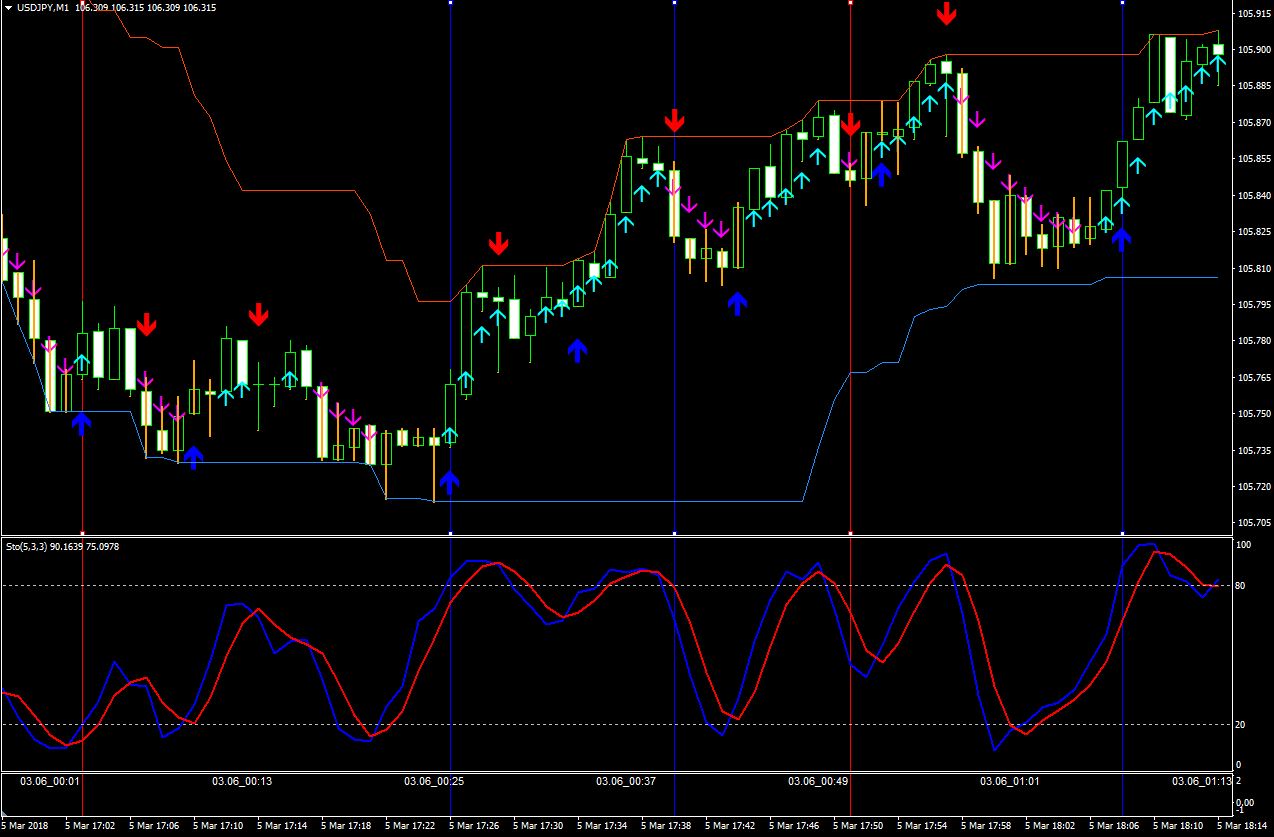Click the 105.825 price label
Screen dimensions: 1274x837
click(1254, 232)
